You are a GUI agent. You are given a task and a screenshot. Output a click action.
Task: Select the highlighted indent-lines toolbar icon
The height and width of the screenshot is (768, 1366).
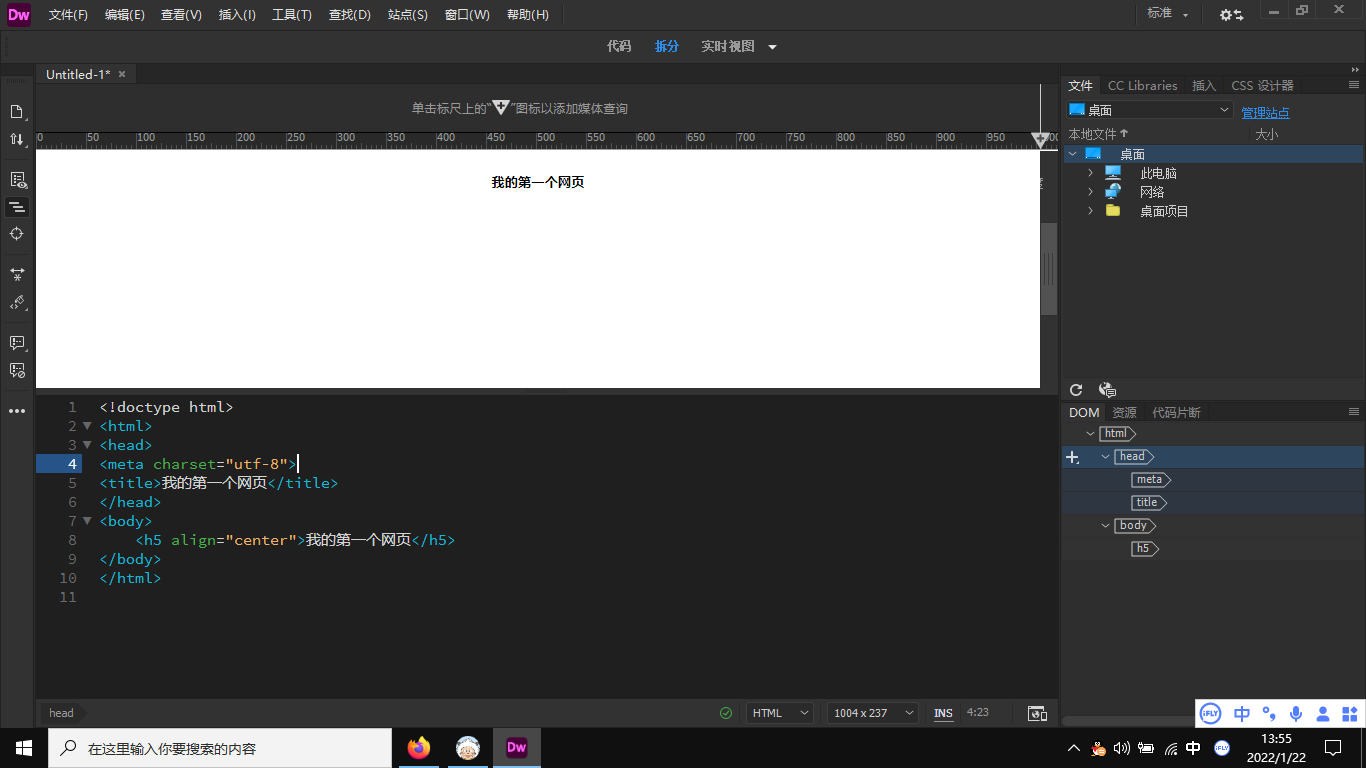click(17, 207)
